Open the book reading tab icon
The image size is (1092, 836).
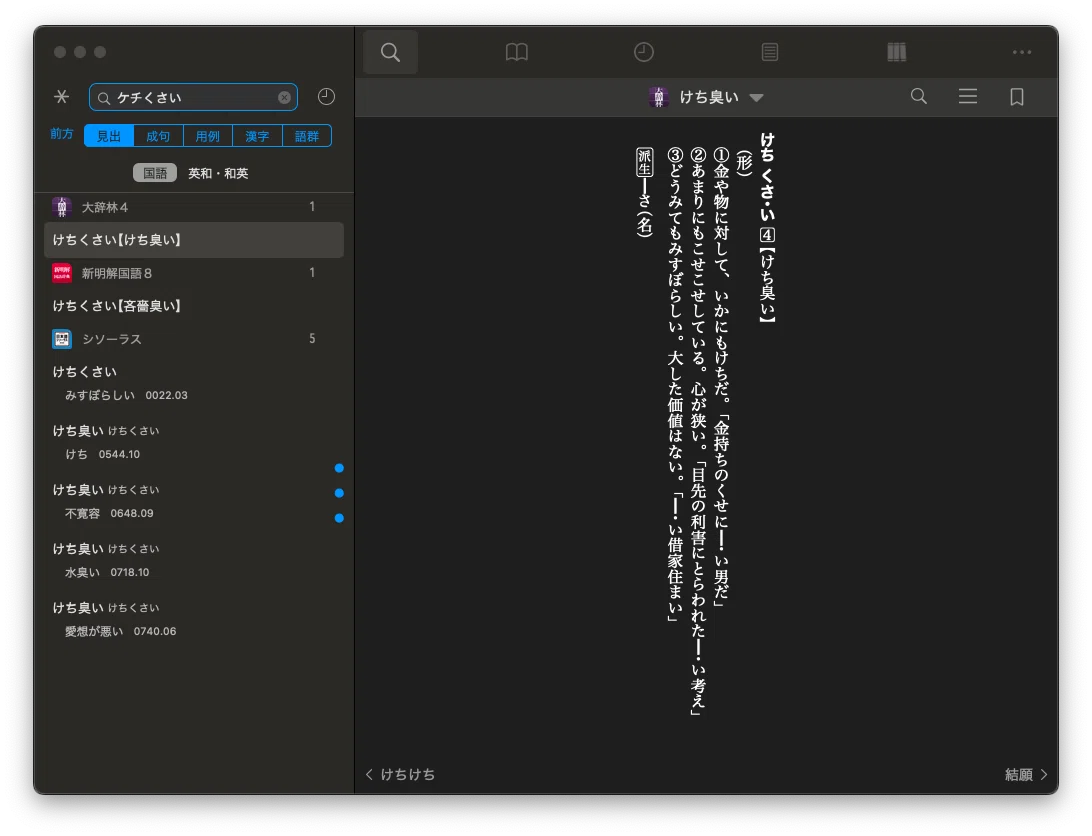click(517, 52)
